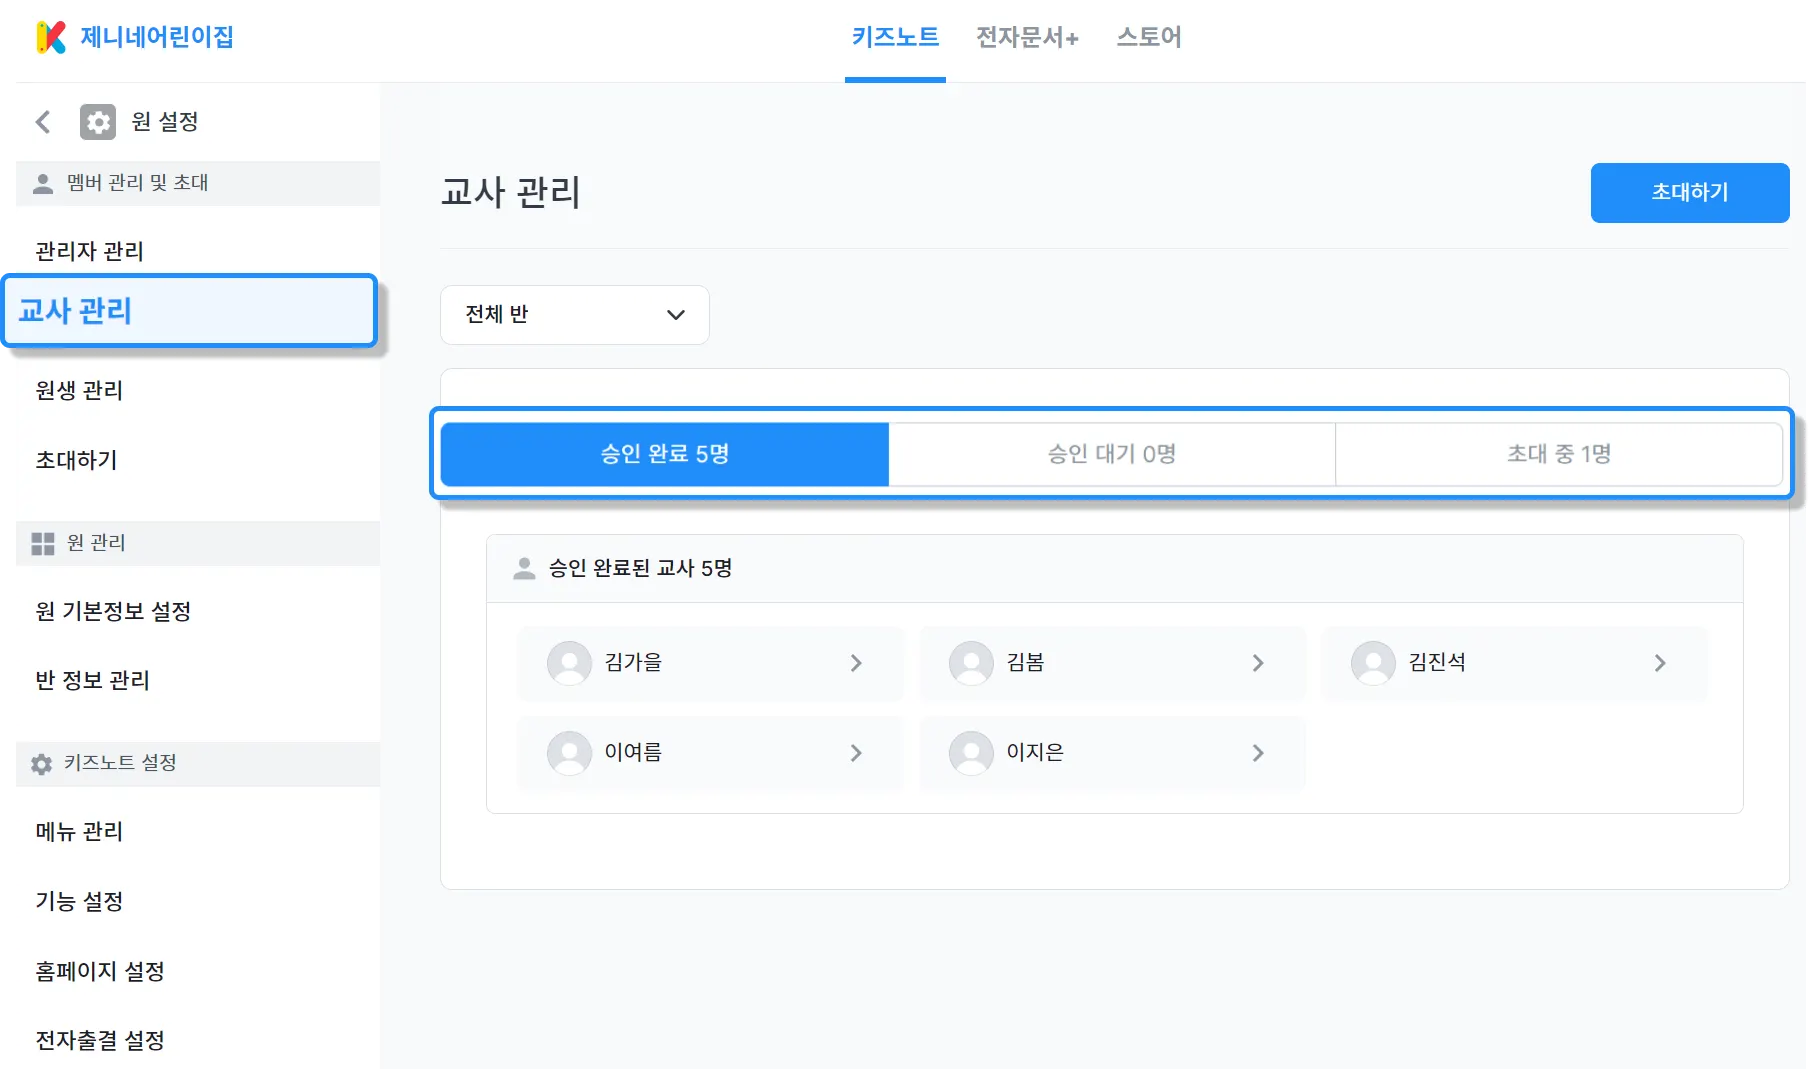
Task: Switch to the 초대 중 1명 tab
Action: [1558, 454]
